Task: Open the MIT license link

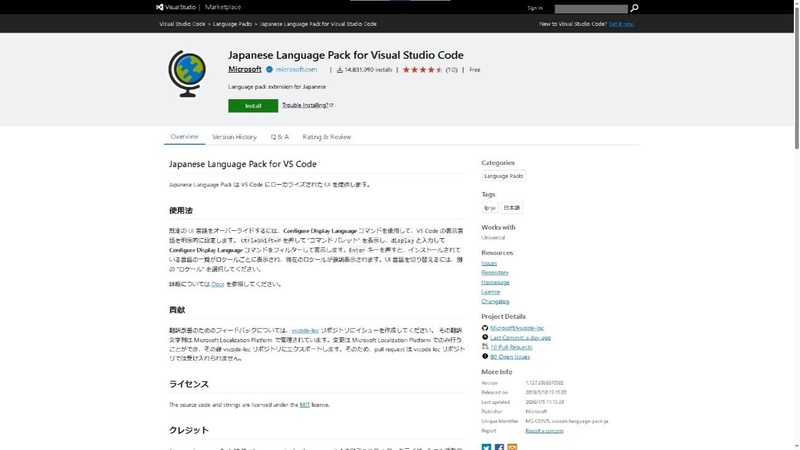Action: coord(305,405)
